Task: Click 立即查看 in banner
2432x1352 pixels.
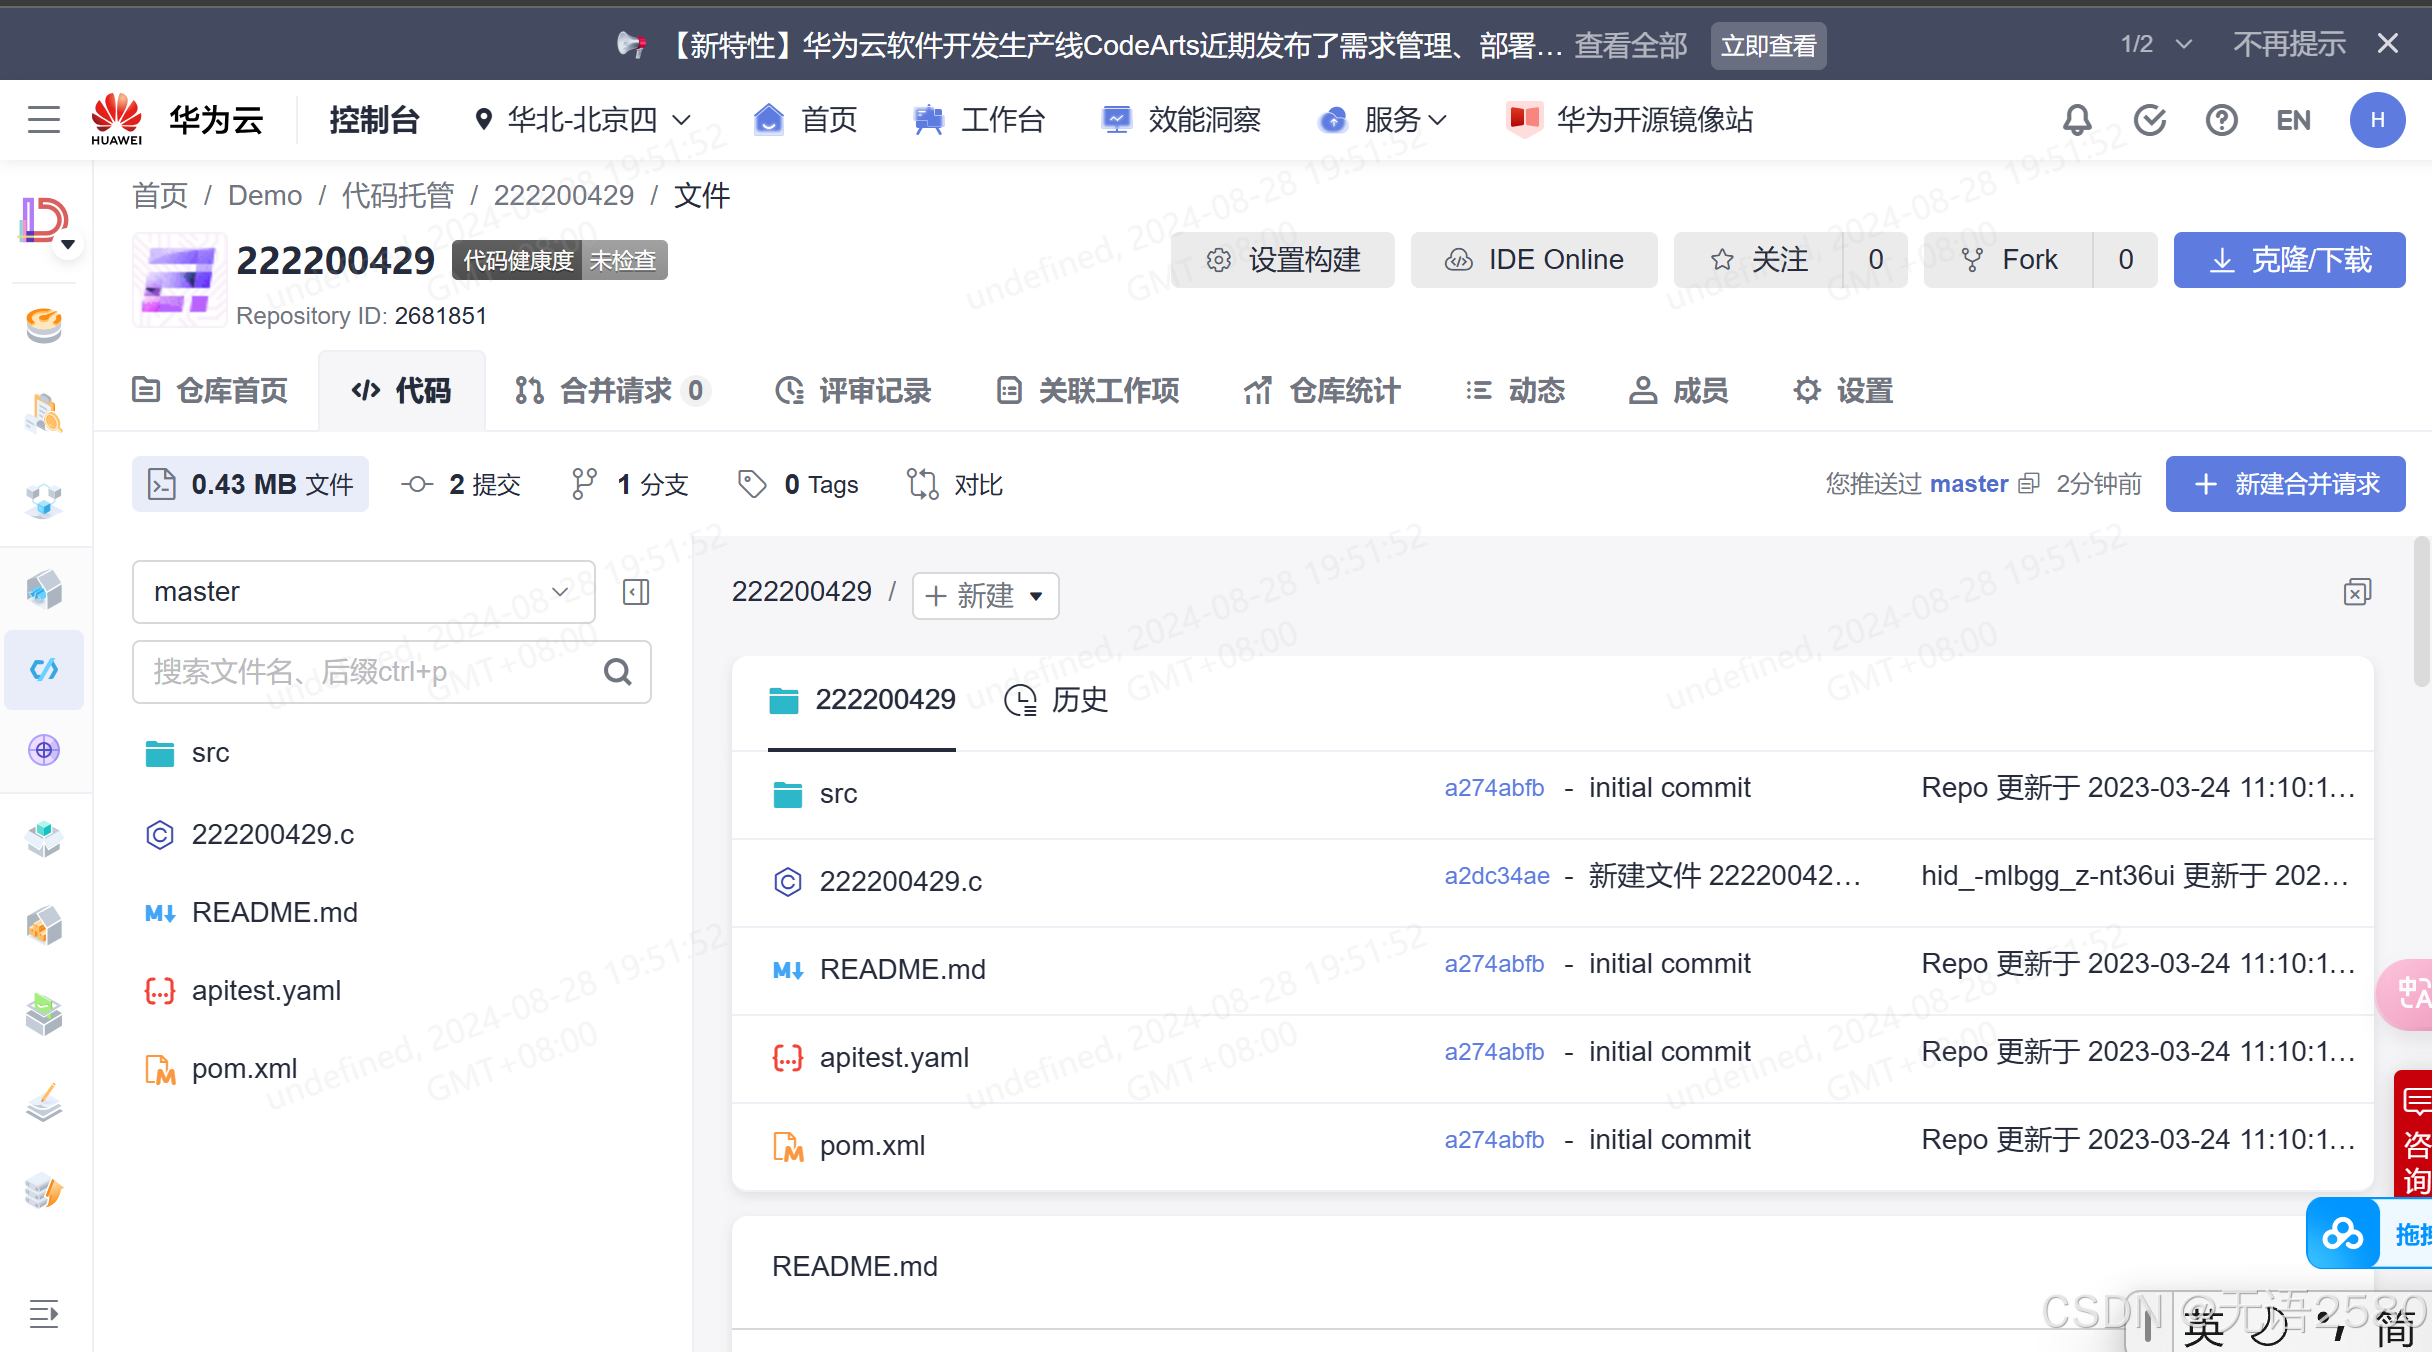Action: point(1768,46)
